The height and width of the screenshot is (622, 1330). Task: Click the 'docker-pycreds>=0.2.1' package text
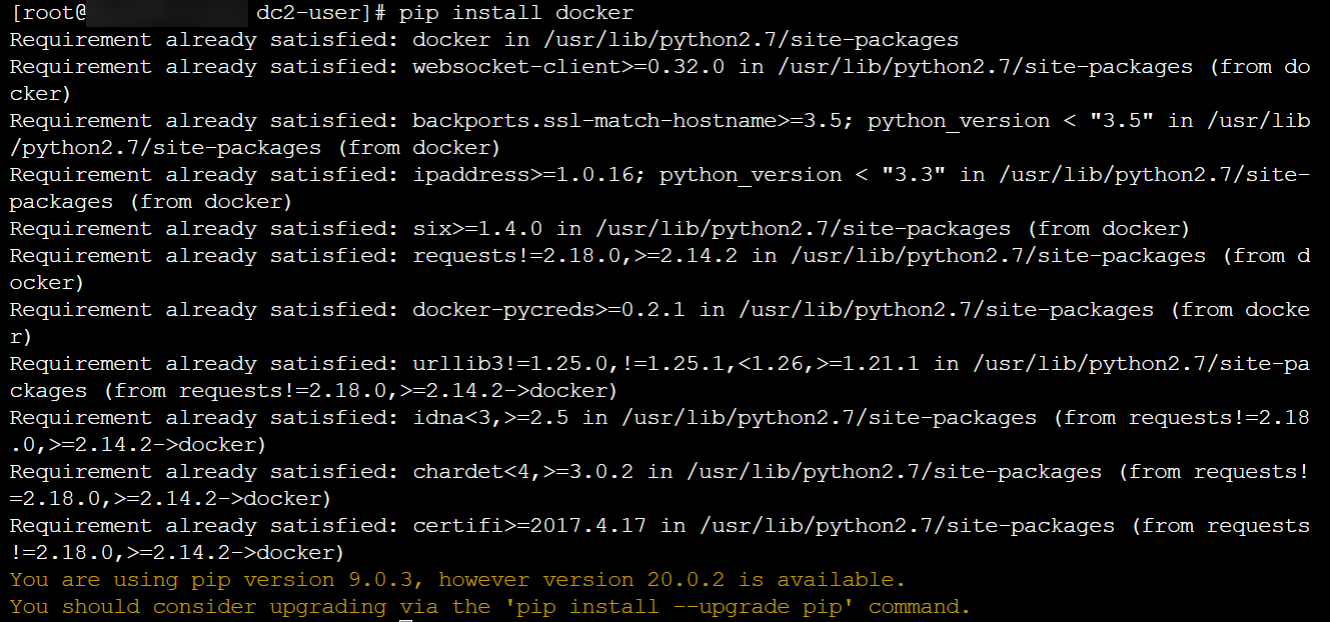[x=548, y=310]
